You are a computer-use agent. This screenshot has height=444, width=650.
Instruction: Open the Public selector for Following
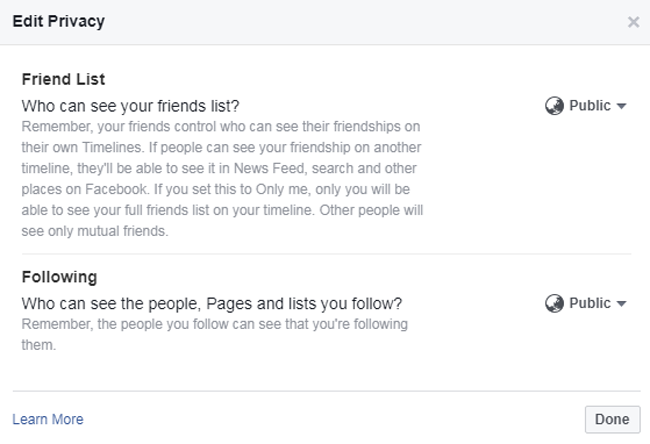click(x=585, y=303)
